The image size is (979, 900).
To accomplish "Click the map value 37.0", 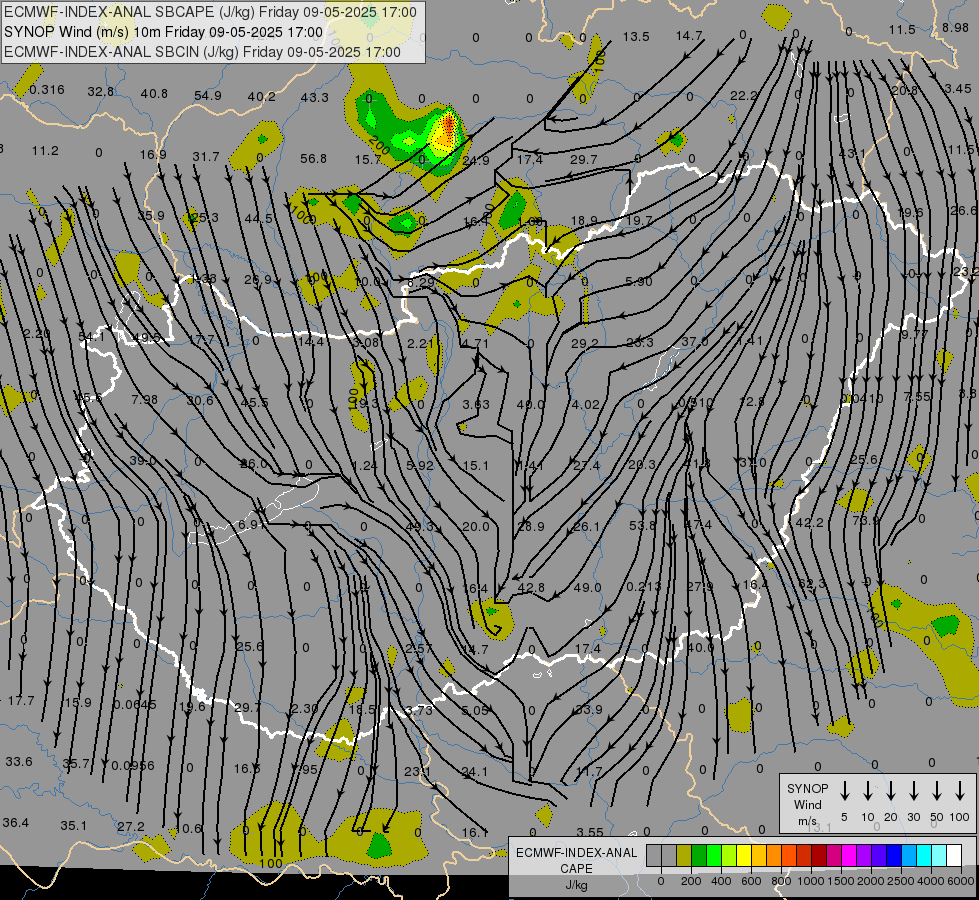I will pos(695,342).
